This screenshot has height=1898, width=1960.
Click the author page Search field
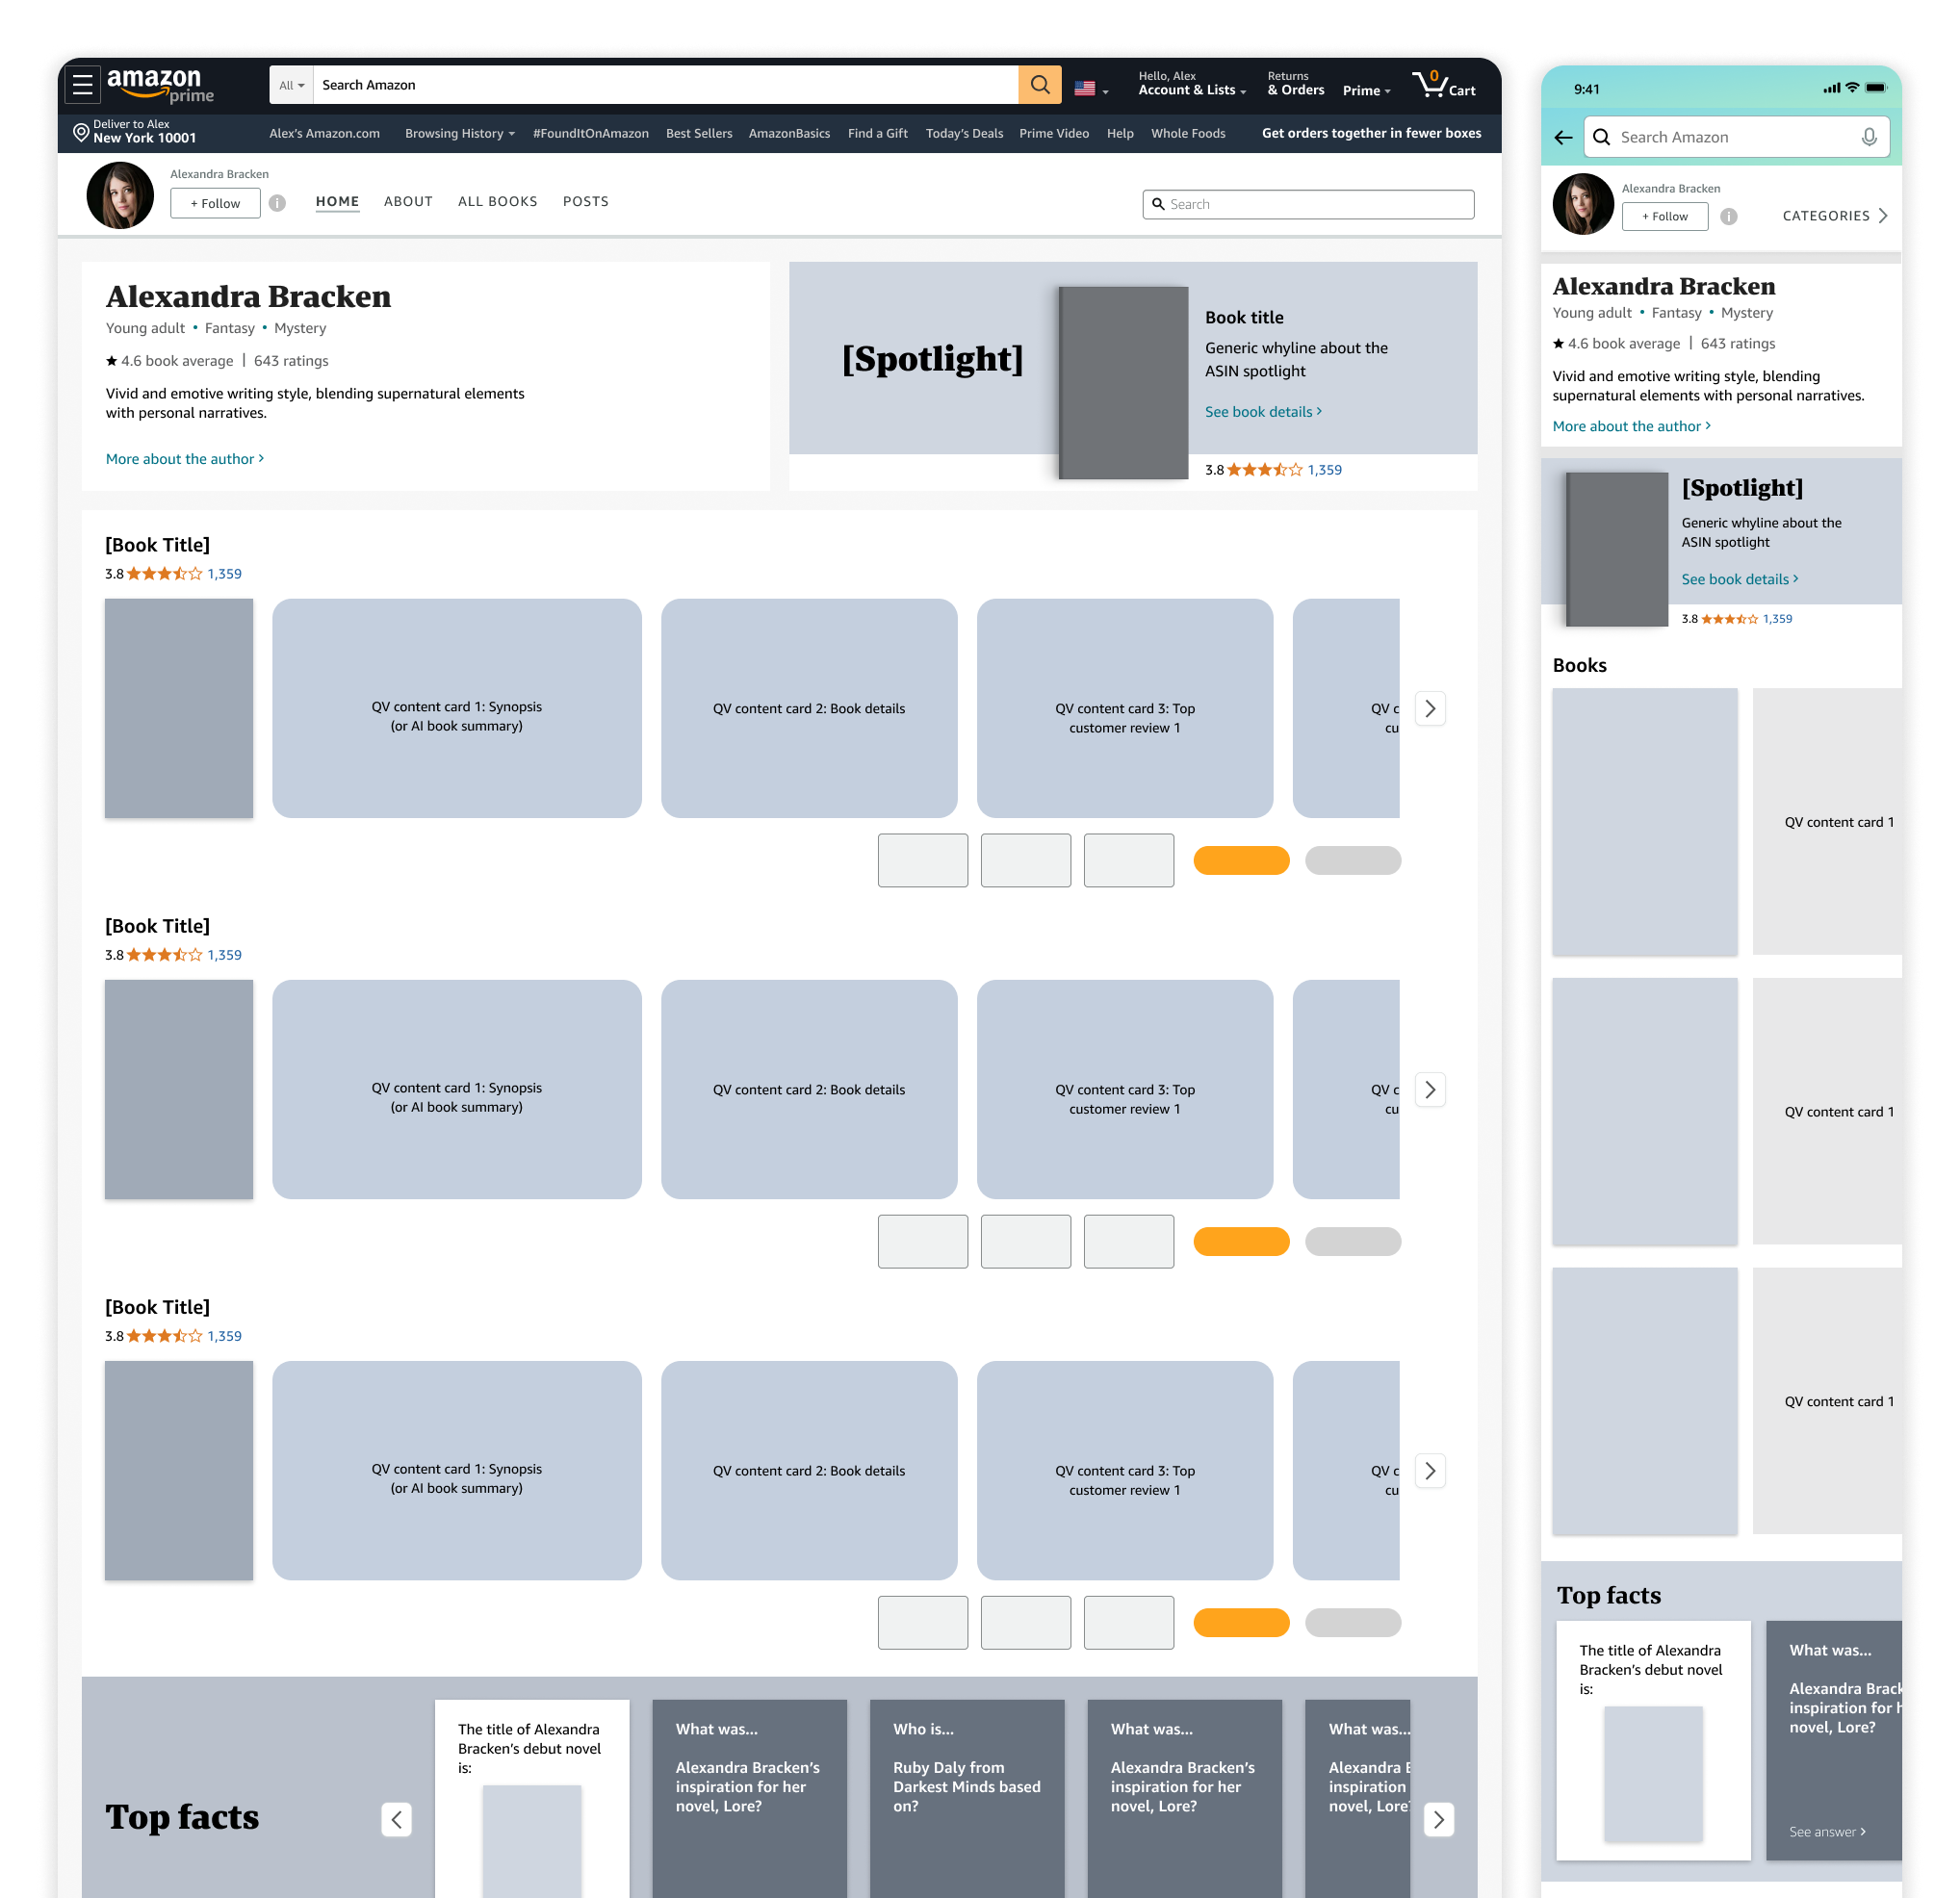[x=1307, y=205]
